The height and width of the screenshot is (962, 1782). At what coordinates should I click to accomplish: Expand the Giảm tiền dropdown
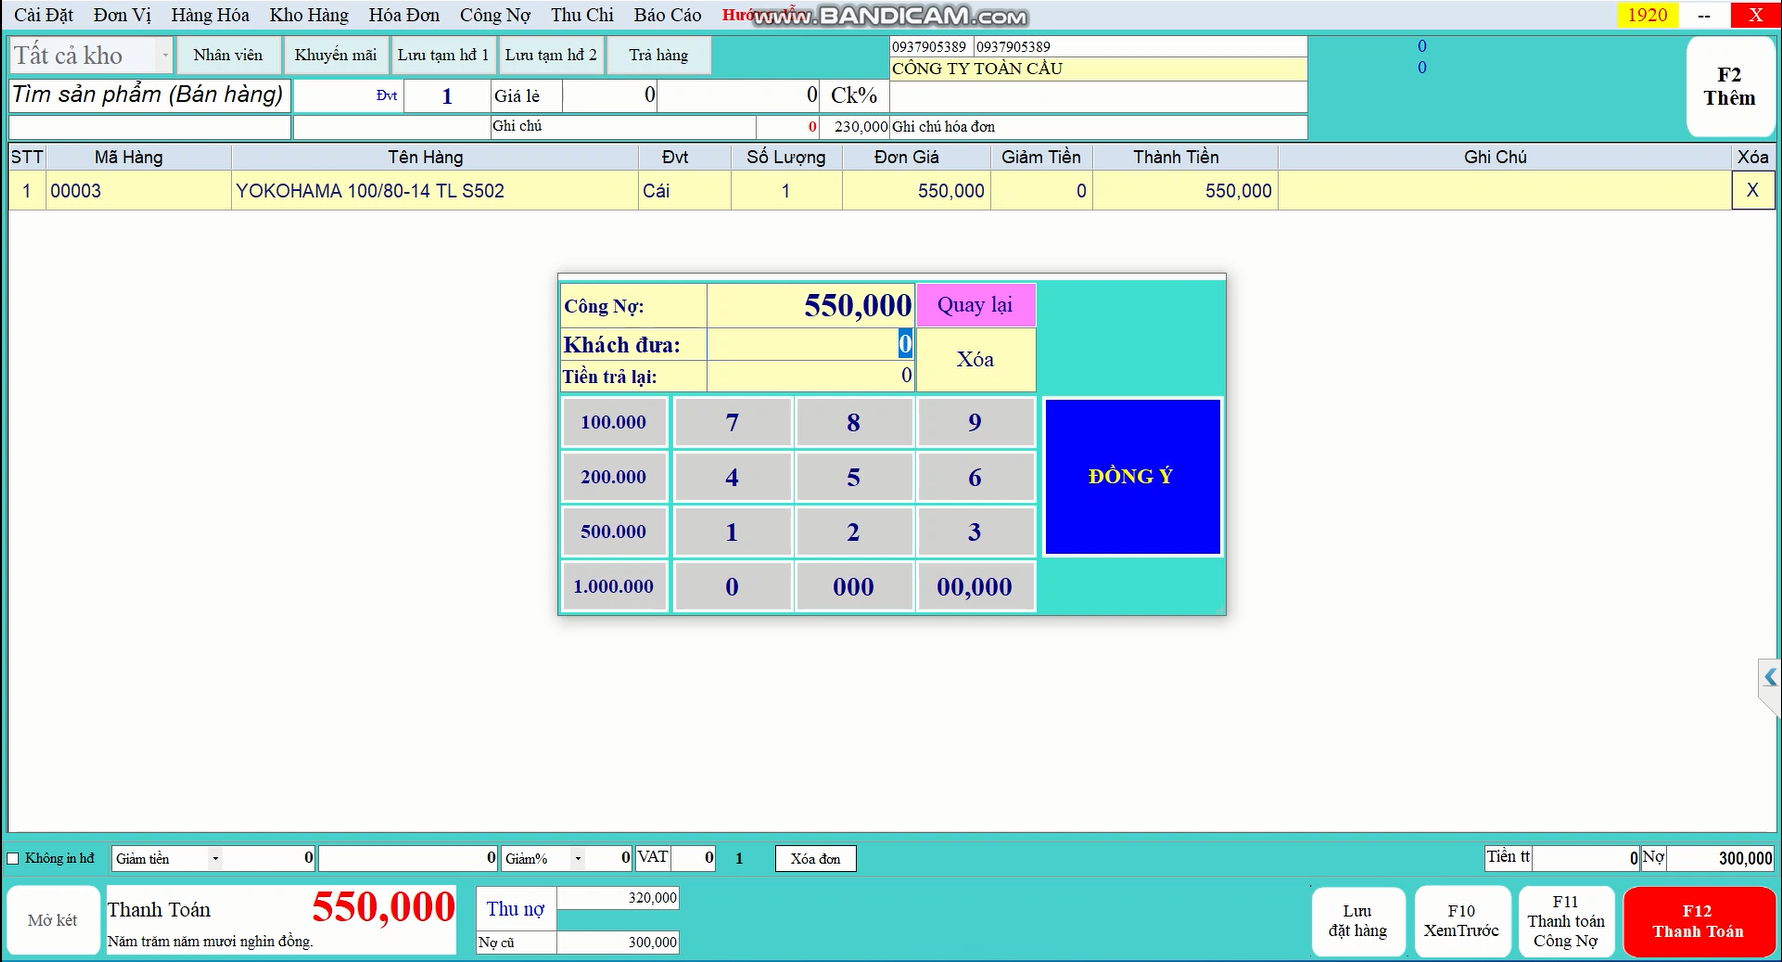point(215,859)
